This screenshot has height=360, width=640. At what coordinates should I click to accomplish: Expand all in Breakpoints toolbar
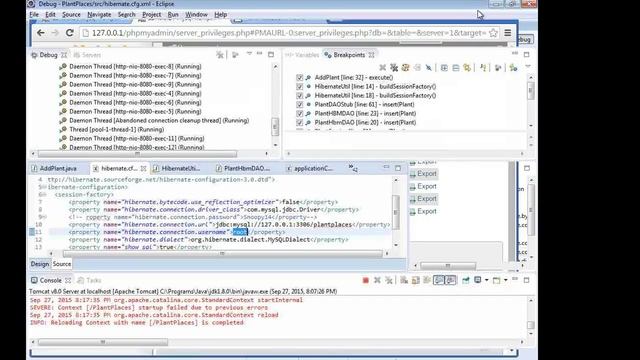[444, 68]
